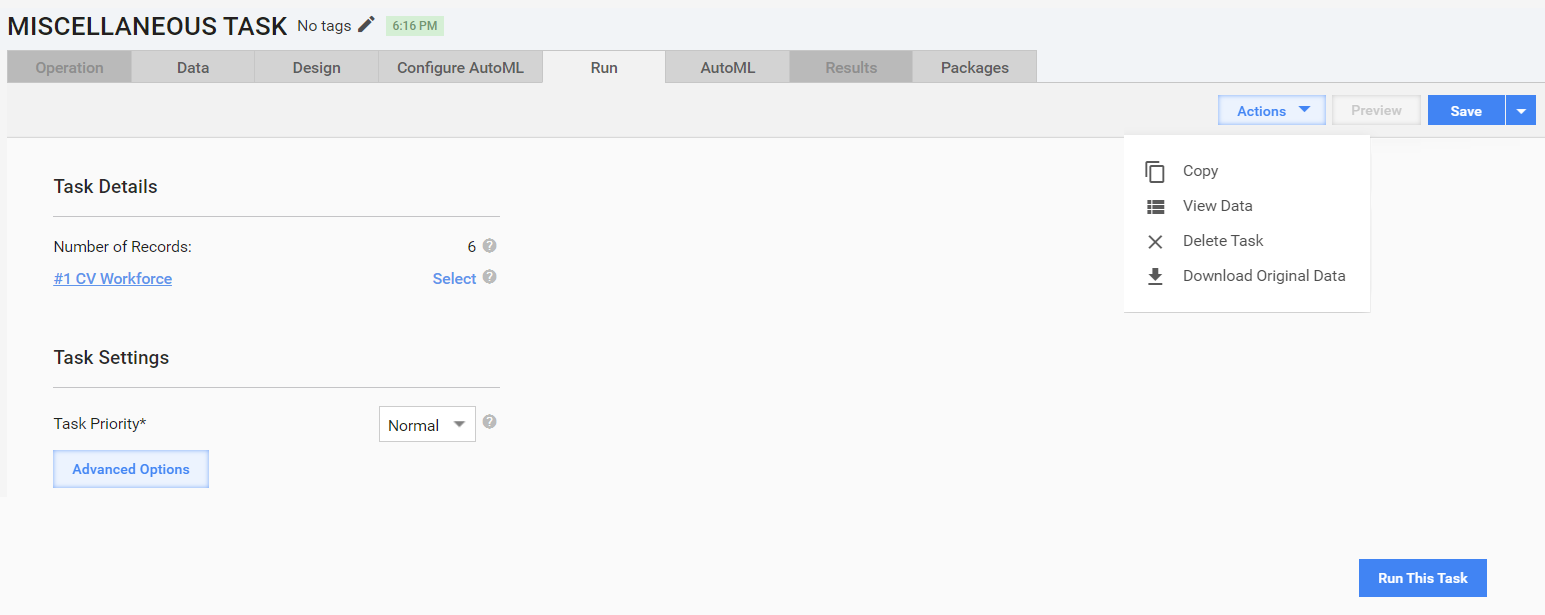This screenshot has height=615, width=1545.
Task: Click the pencil icon to edit tags
Action: point(367,25)
